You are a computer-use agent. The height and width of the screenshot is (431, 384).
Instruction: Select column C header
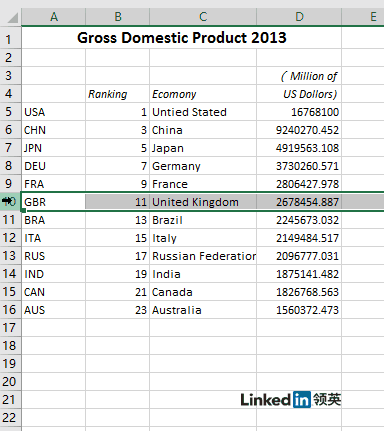(203, 17)
